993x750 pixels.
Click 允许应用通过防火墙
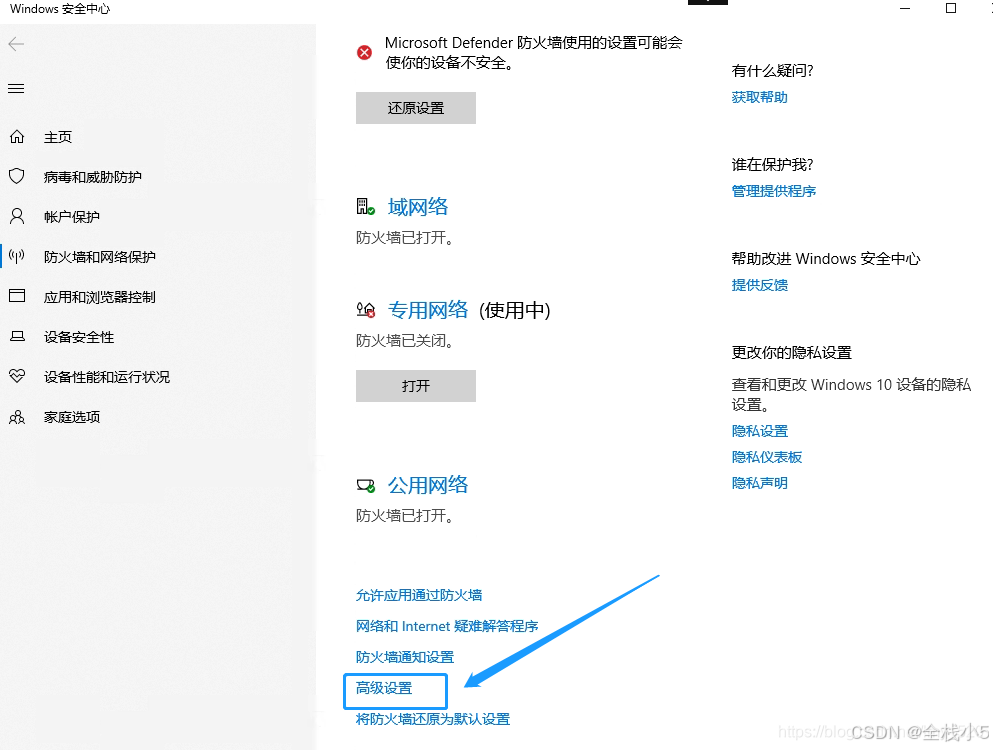coord(419,594)
